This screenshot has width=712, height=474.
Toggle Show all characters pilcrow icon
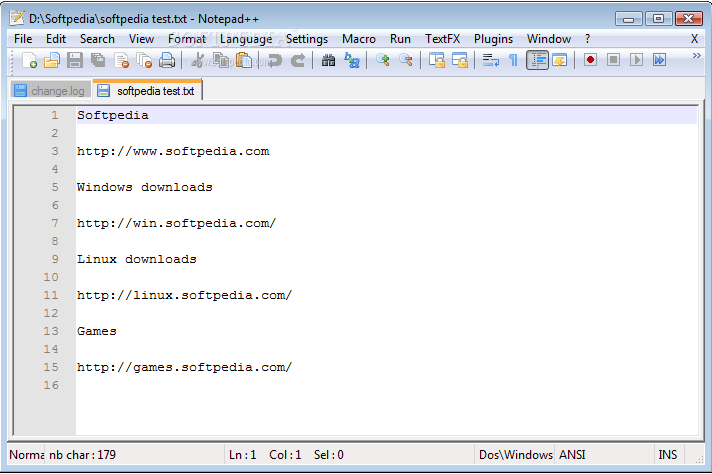(x=513, y=60)
